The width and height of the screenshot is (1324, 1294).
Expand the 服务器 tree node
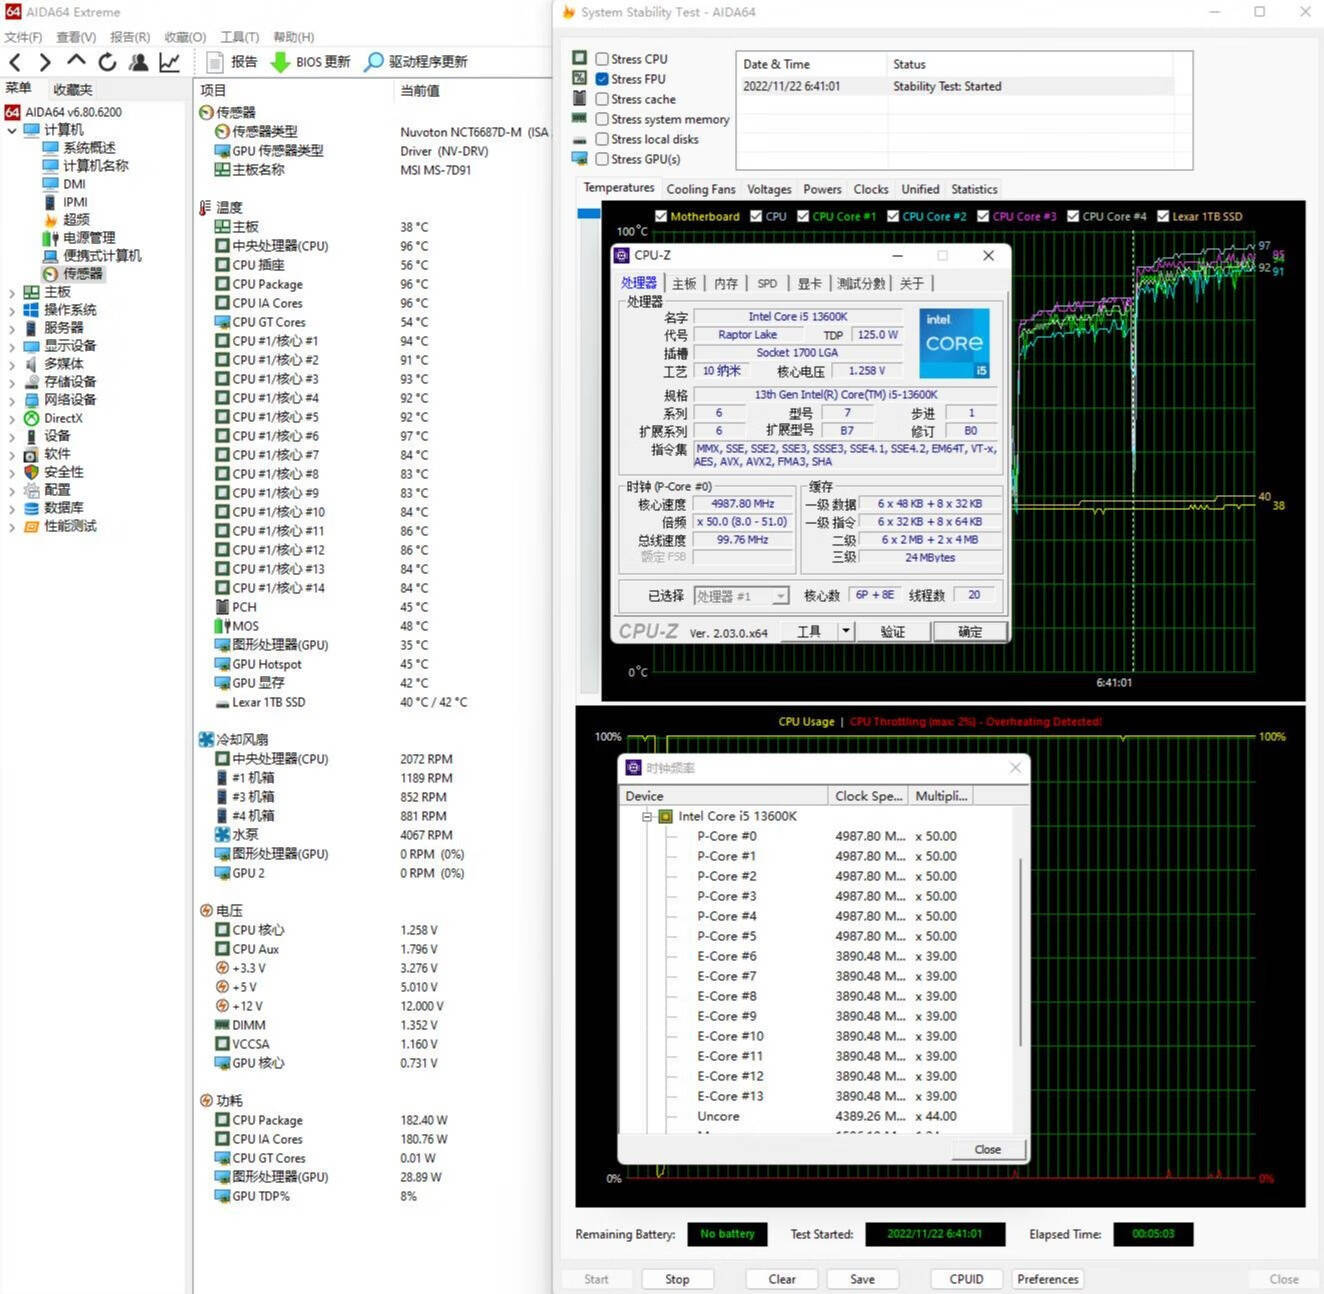click(12, 328)
